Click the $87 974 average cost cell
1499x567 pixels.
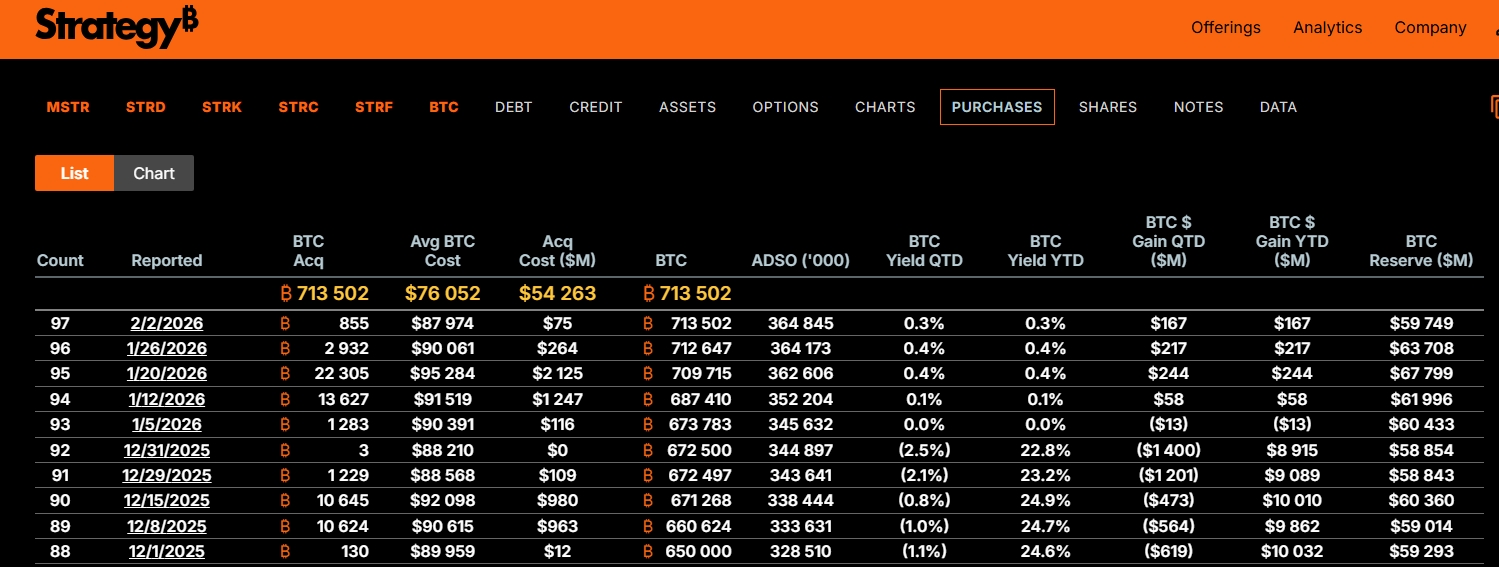tap(442, 323)
